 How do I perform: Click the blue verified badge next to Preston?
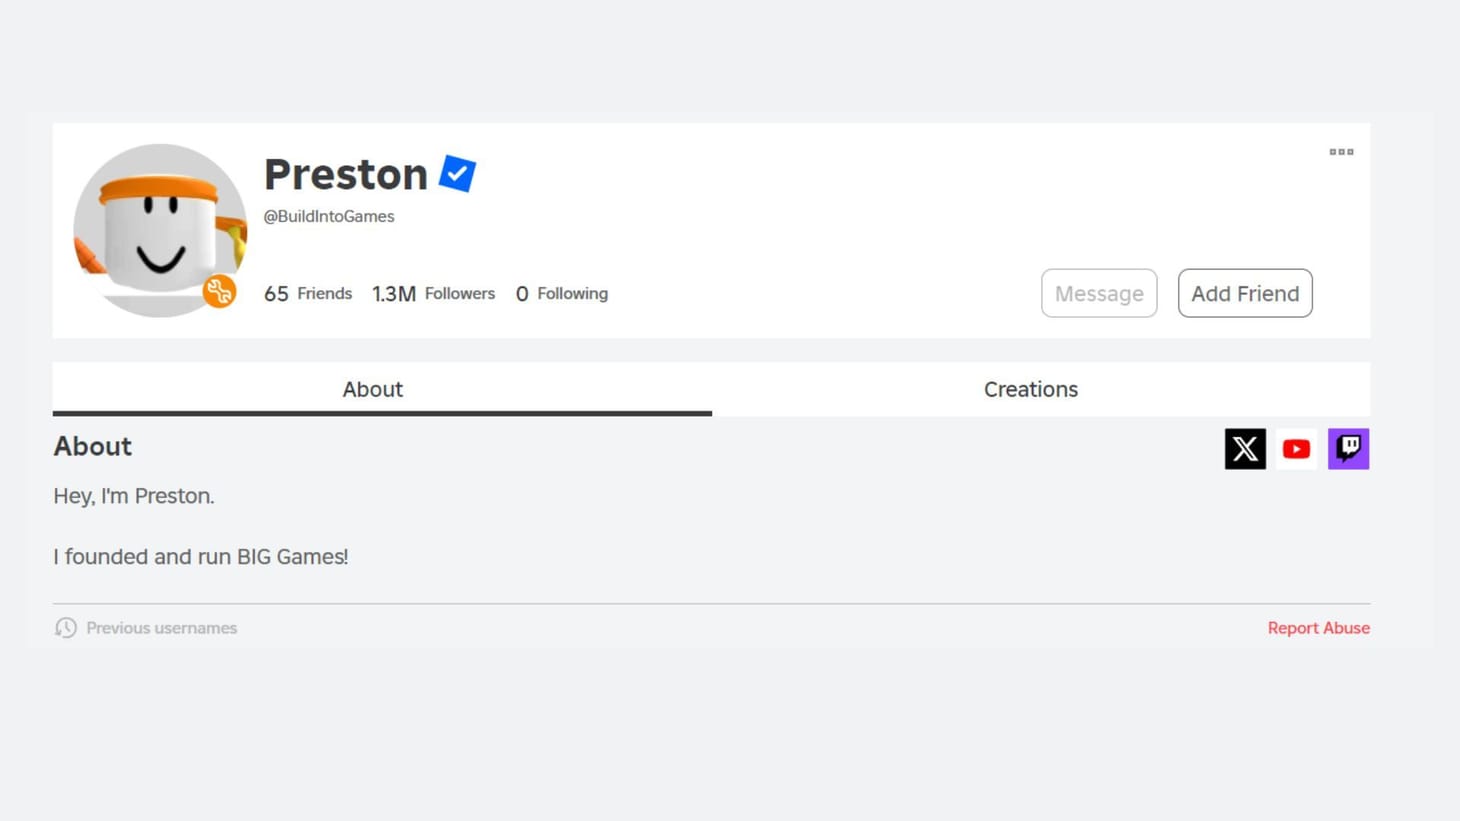pyautogui.click(x=457, y=174)
